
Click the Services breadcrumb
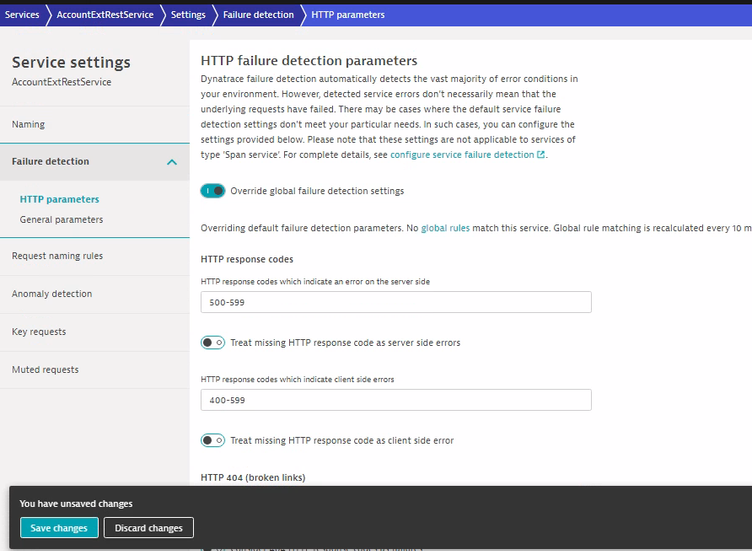click(x=22, y=15)
